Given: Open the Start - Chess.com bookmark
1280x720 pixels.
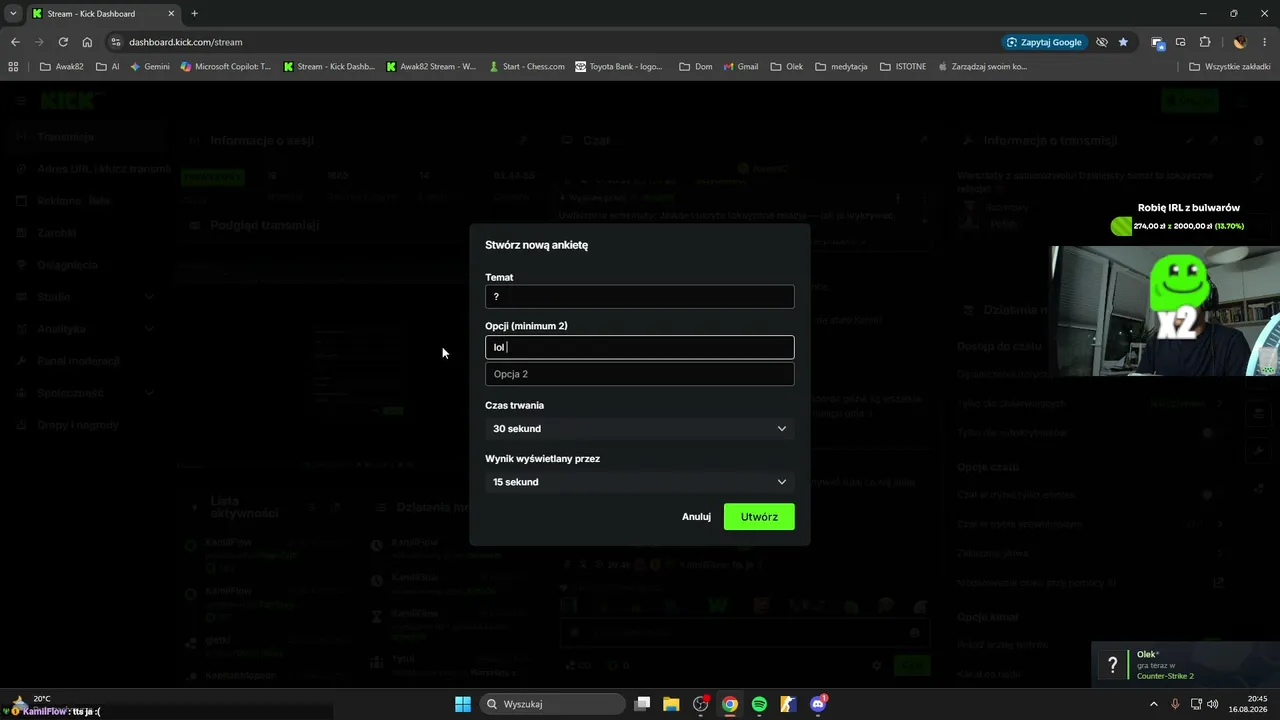Looking at the screenshot, I should tap(527, 67).
